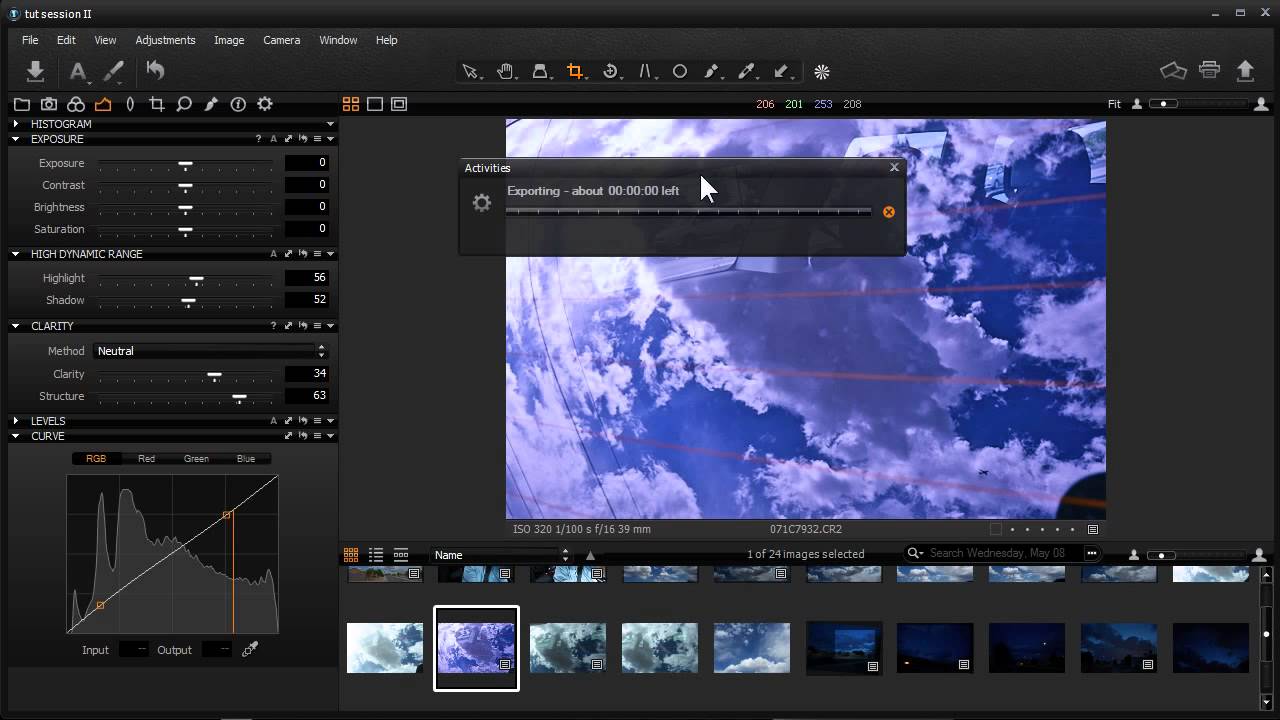Screen dimensions: 1280x720
Task: Cancel the export with orange X
Action: [888, 212]
